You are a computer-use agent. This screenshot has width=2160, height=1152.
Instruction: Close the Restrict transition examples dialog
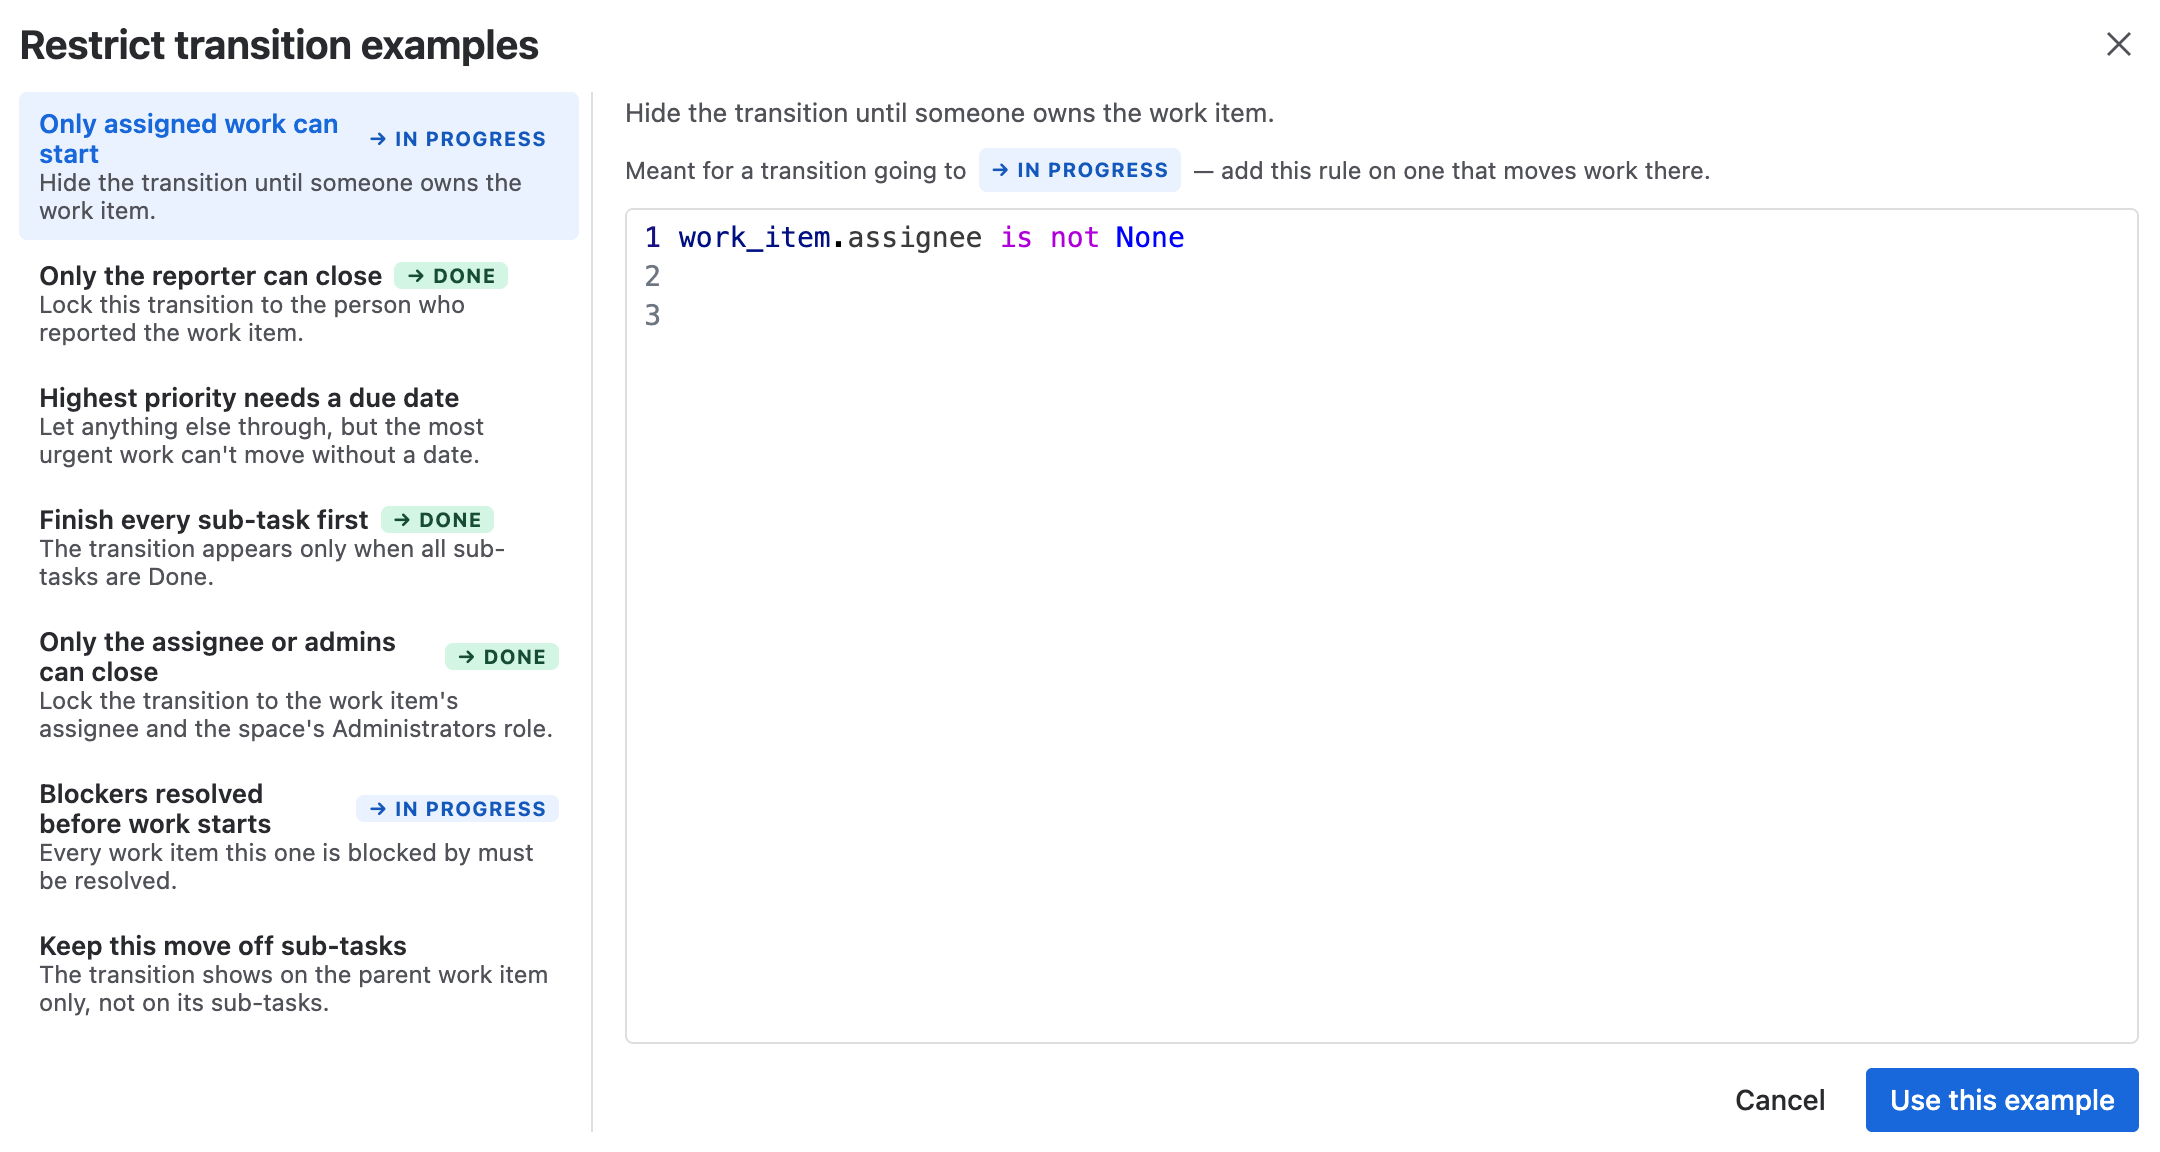(2118, 44)
